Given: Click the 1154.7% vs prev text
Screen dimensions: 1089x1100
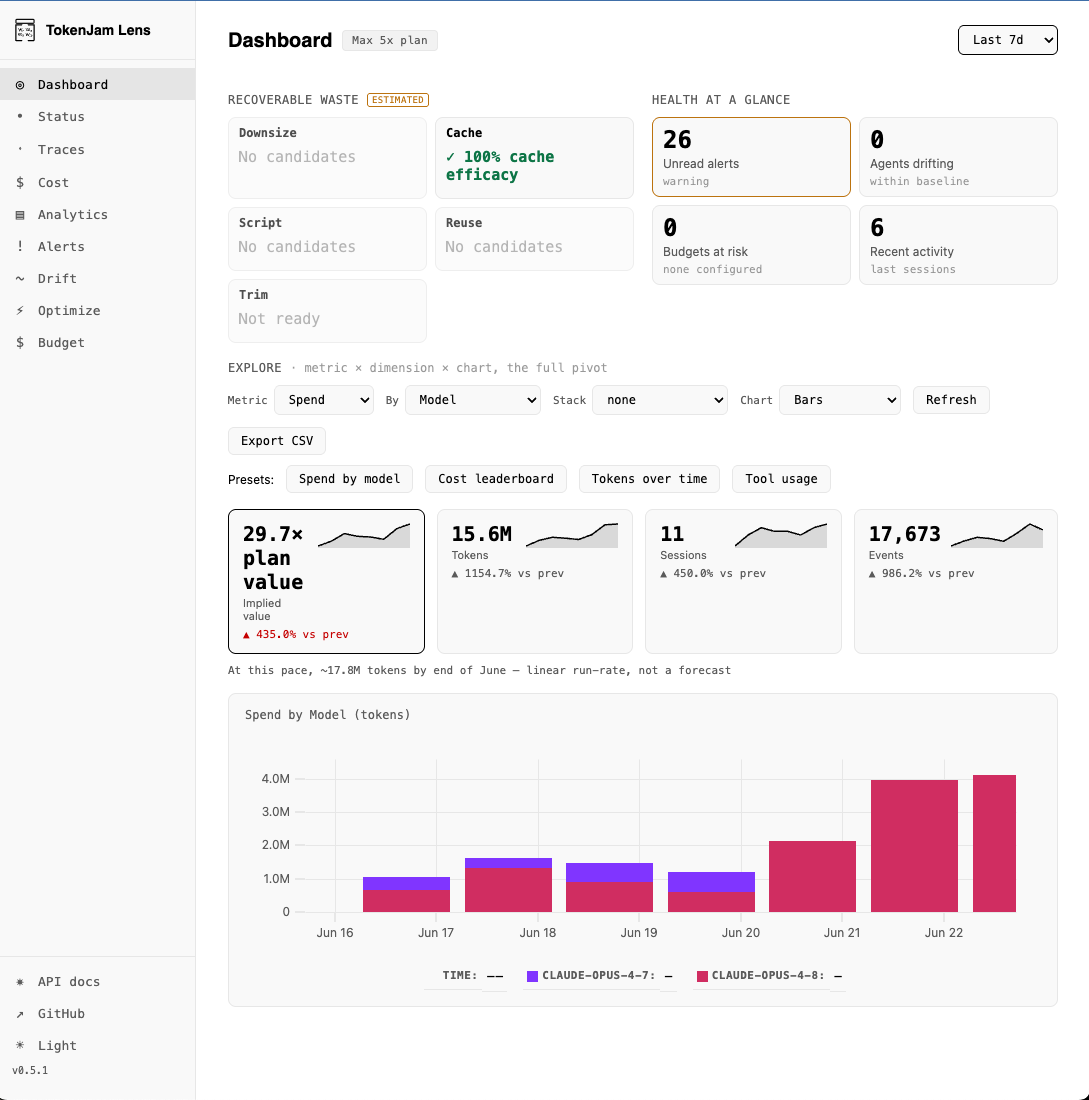Looking at the screenshot, I should (x=507, y=573).
